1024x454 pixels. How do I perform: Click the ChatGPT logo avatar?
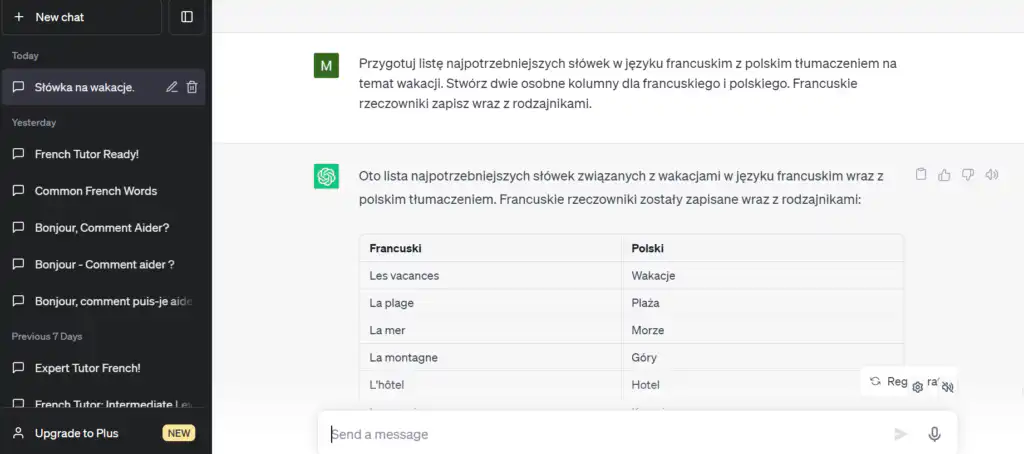tap(327, 176)
